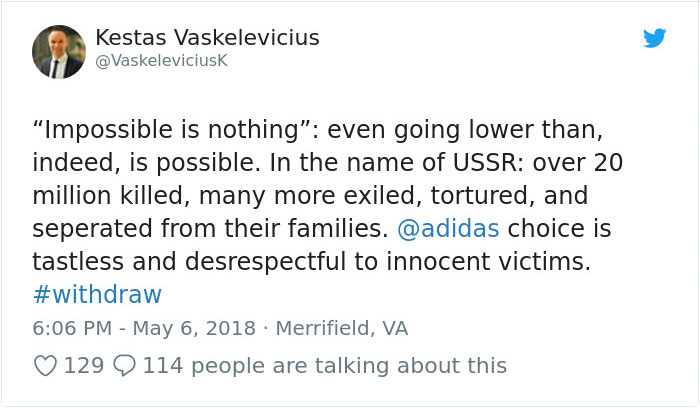Click the reply speech bubble icon
The width and height of the screenshot is (700, 408).
click(x=125, y=366)
